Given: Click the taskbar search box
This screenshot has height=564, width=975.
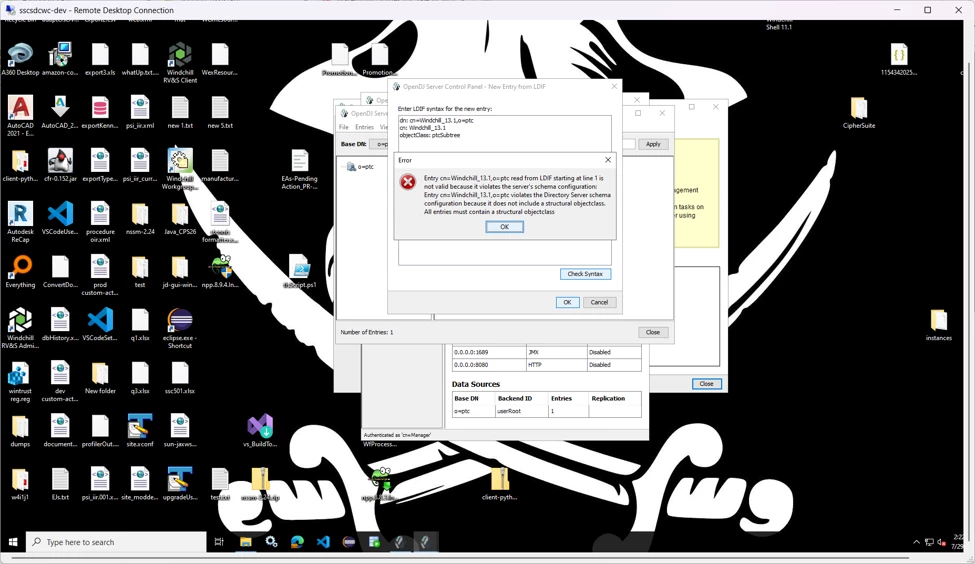Looking at the screenshot, I should (x=116, y=542).
